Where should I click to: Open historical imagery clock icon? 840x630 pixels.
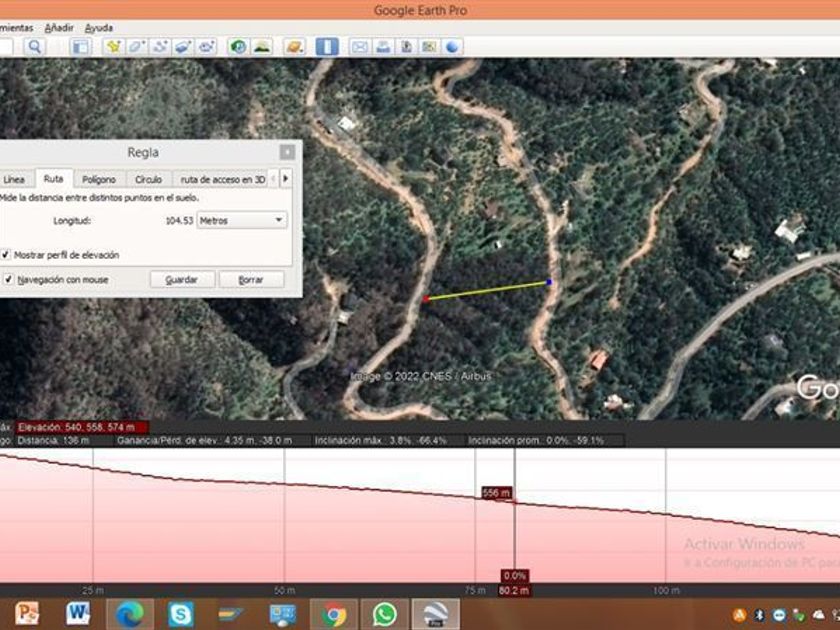pyautogui.click(x=238, y=46)
